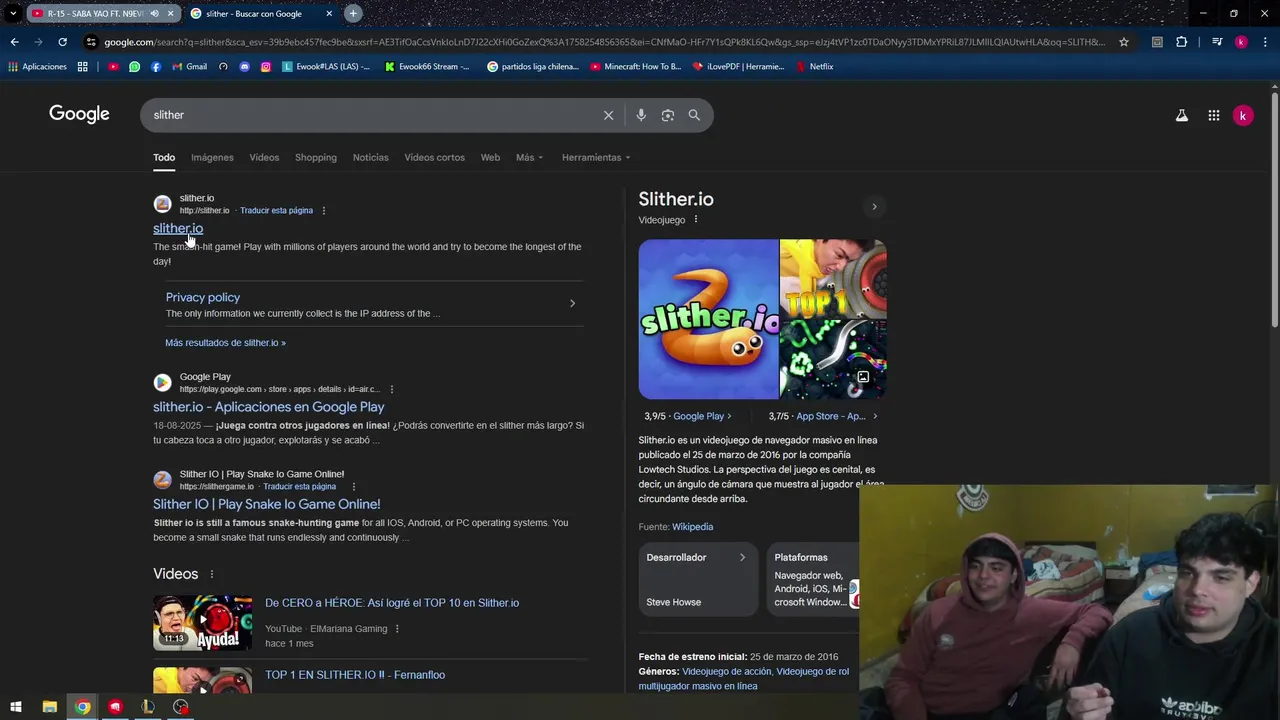
Task: Open Google Lens image search icon
Action: click(668, 115)
